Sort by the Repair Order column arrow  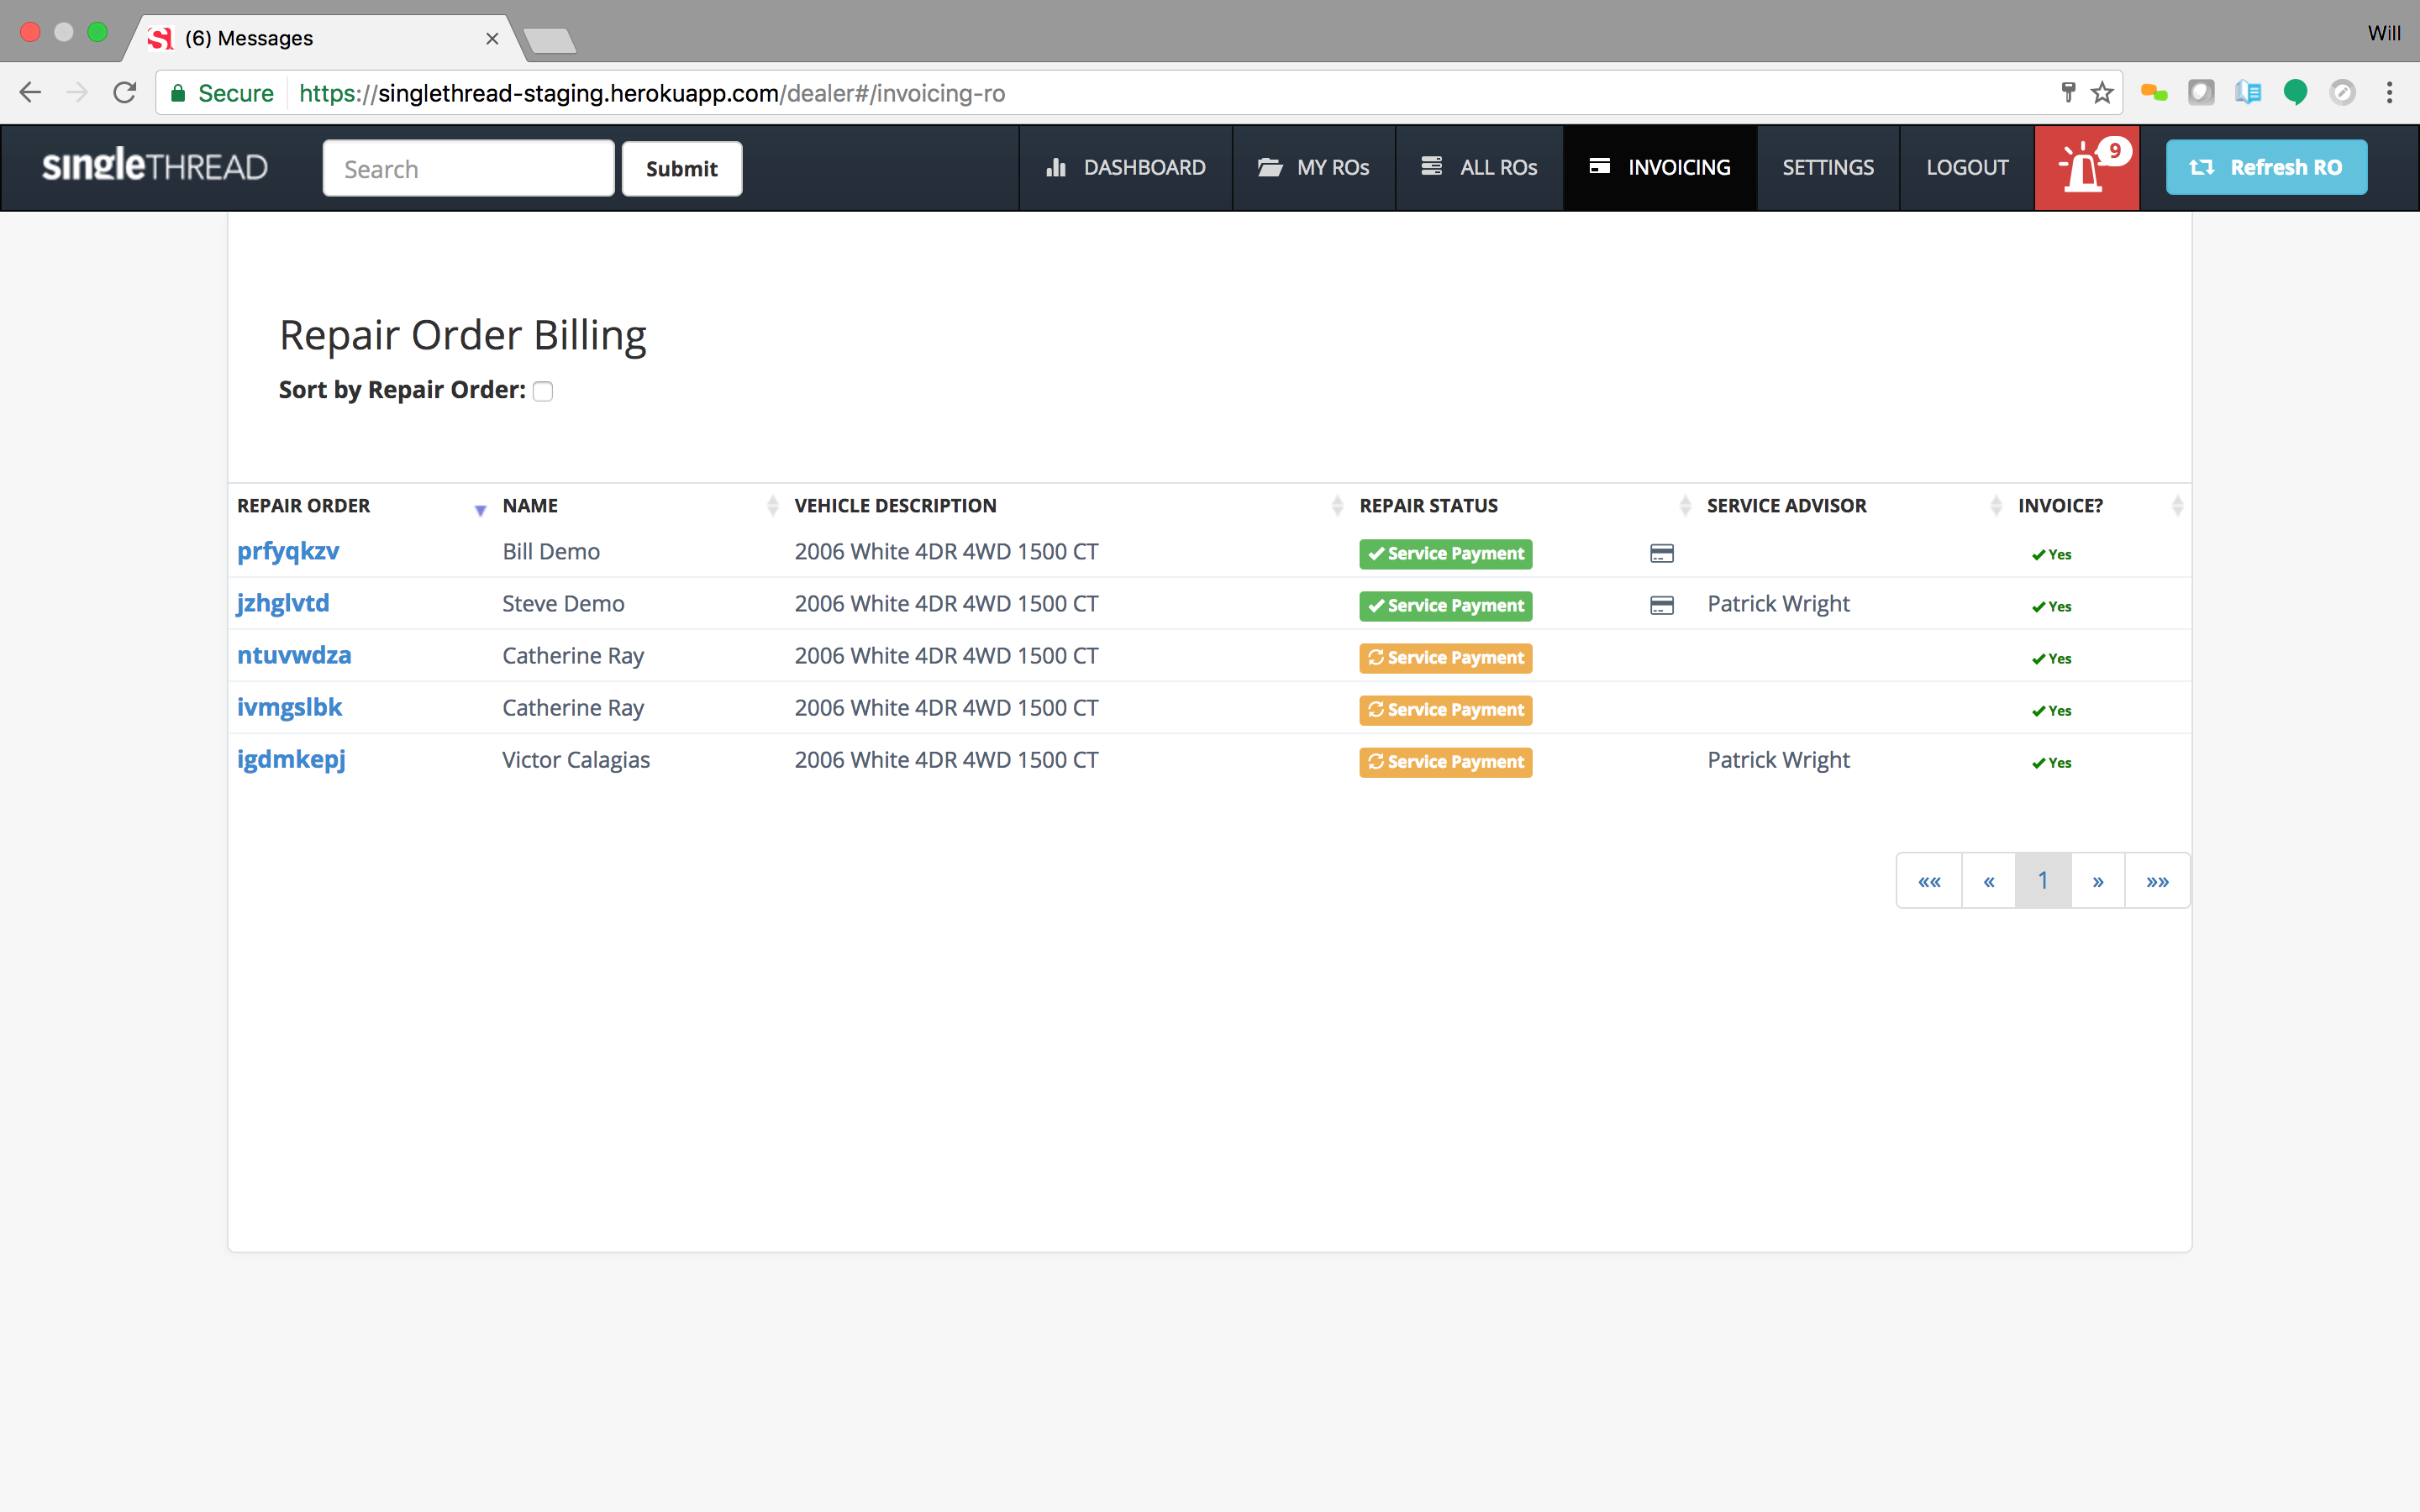(480, 510)
